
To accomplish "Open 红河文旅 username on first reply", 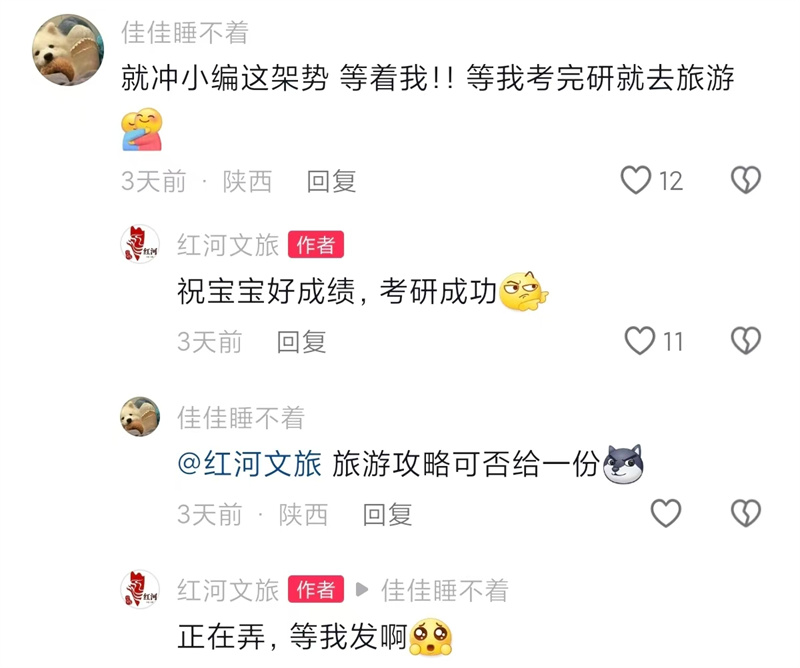I will coord(228,245).
